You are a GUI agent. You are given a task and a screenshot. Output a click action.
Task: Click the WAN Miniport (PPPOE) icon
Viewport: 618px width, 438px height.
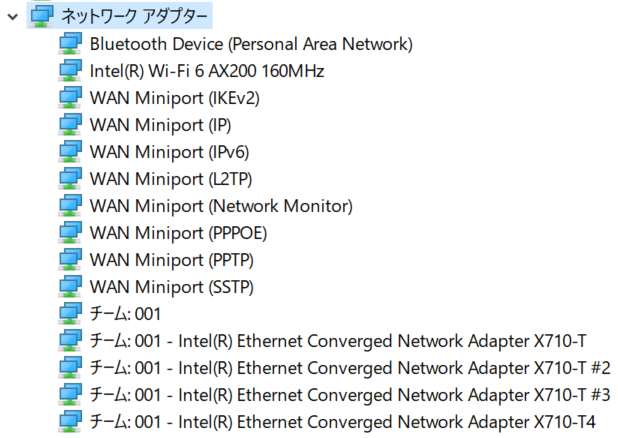[71, 233]
